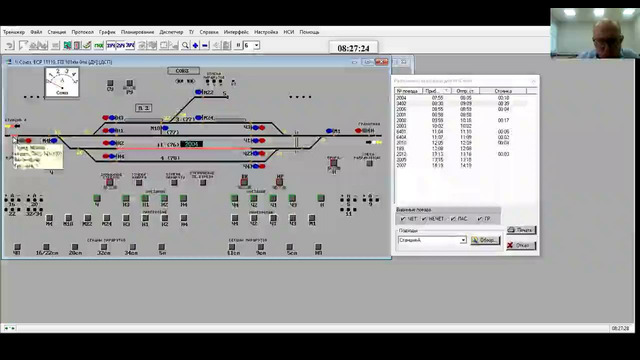The image size is (640, 360).
Task: Open the Настройка menu
Action: click(266, 32)
